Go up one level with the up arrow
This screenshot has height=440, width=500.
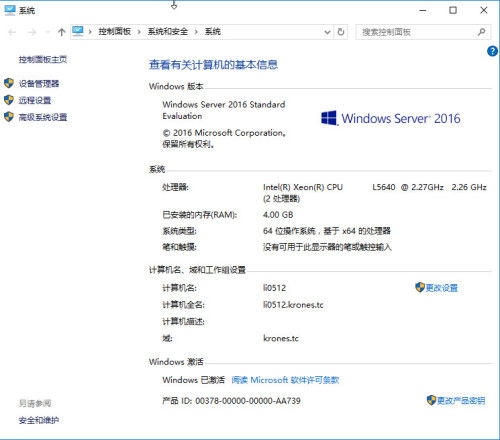pos(61,32)
